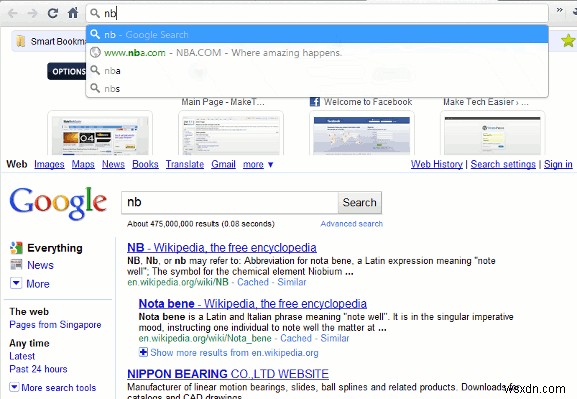
Task: Choose the 'nbs' search suggestion
Action: coord(317,88)
